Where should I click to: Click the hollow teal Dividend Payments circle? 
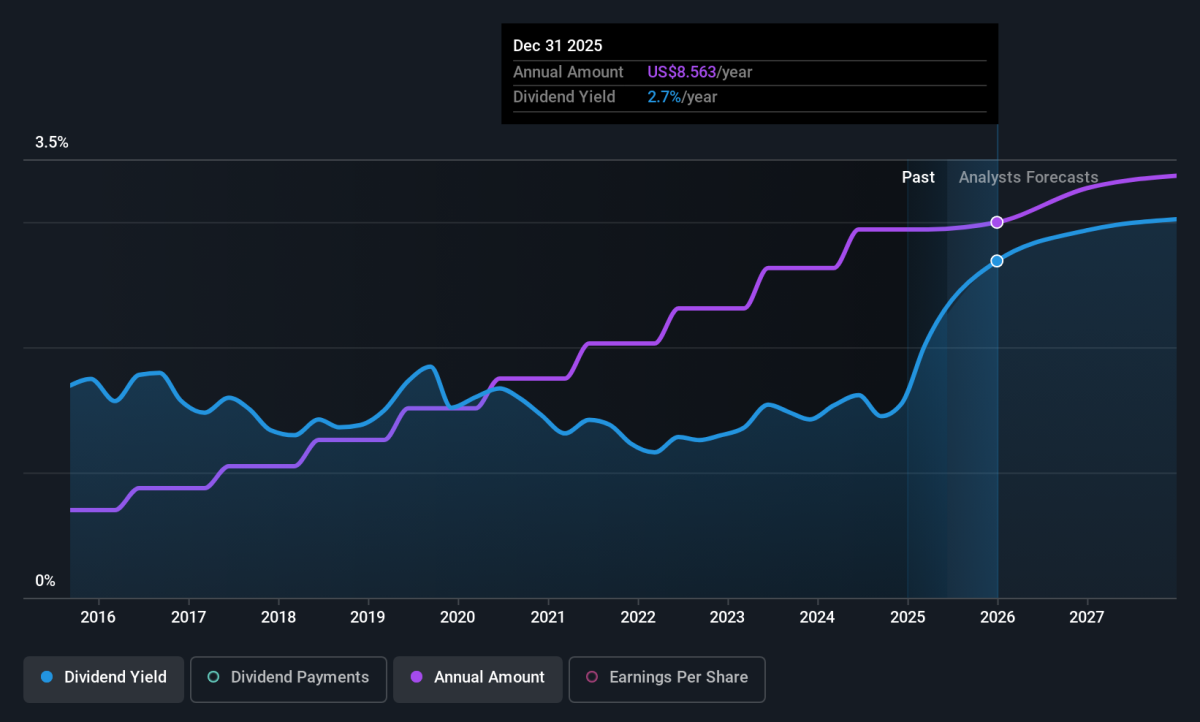point(213,677)
